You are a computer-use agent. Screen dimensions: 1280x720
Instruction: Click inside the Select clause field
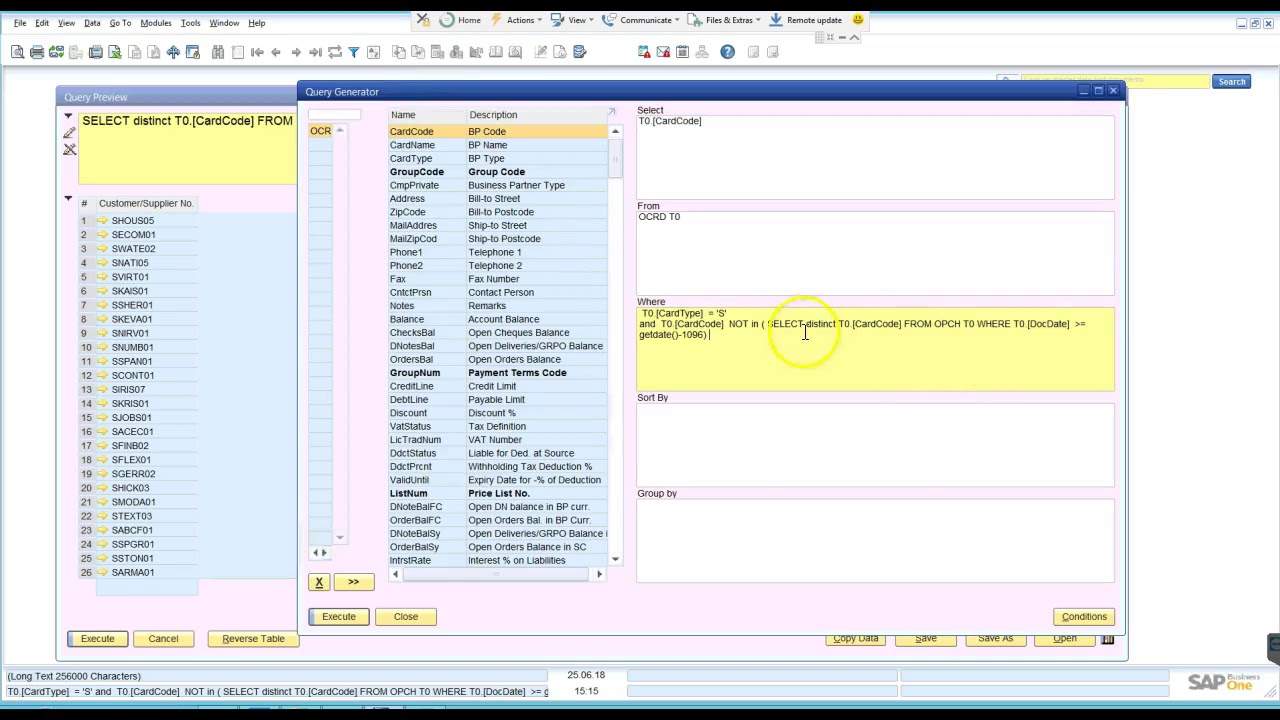[875, 157]
